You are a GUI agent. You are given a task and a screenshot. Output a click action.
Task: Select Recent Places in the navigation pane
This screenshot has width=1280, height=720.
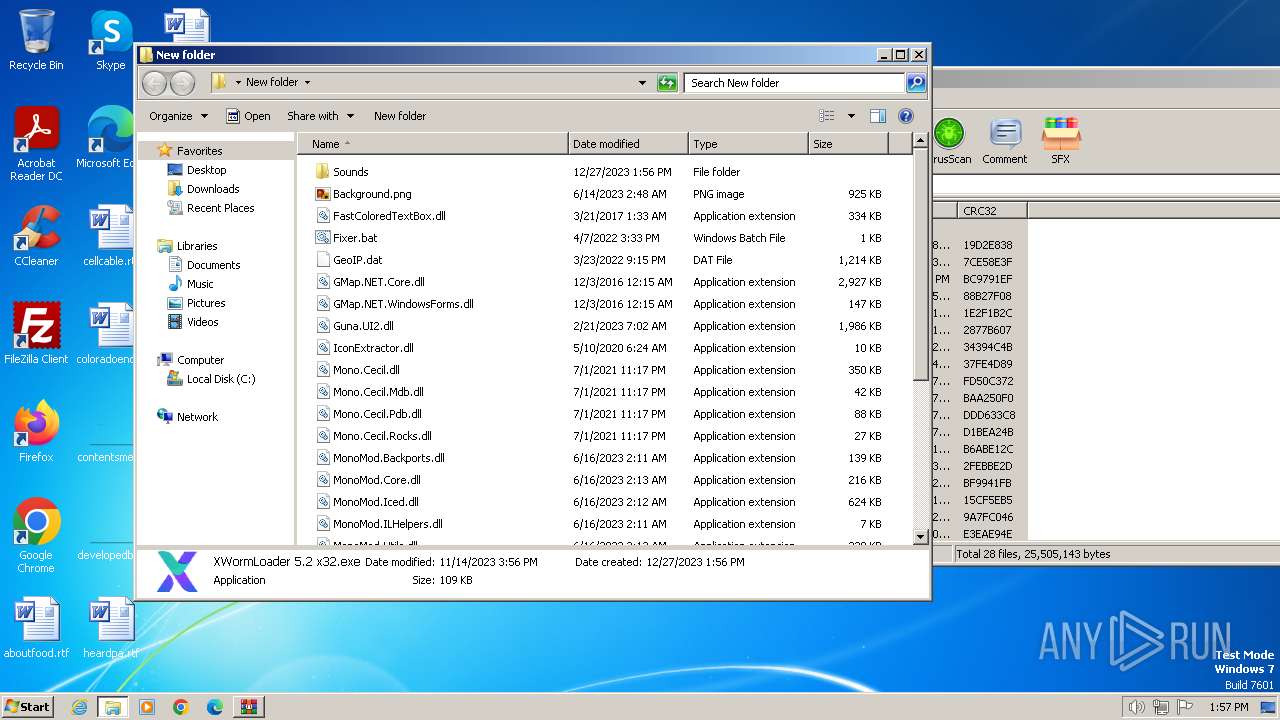(x=220, y=208)
